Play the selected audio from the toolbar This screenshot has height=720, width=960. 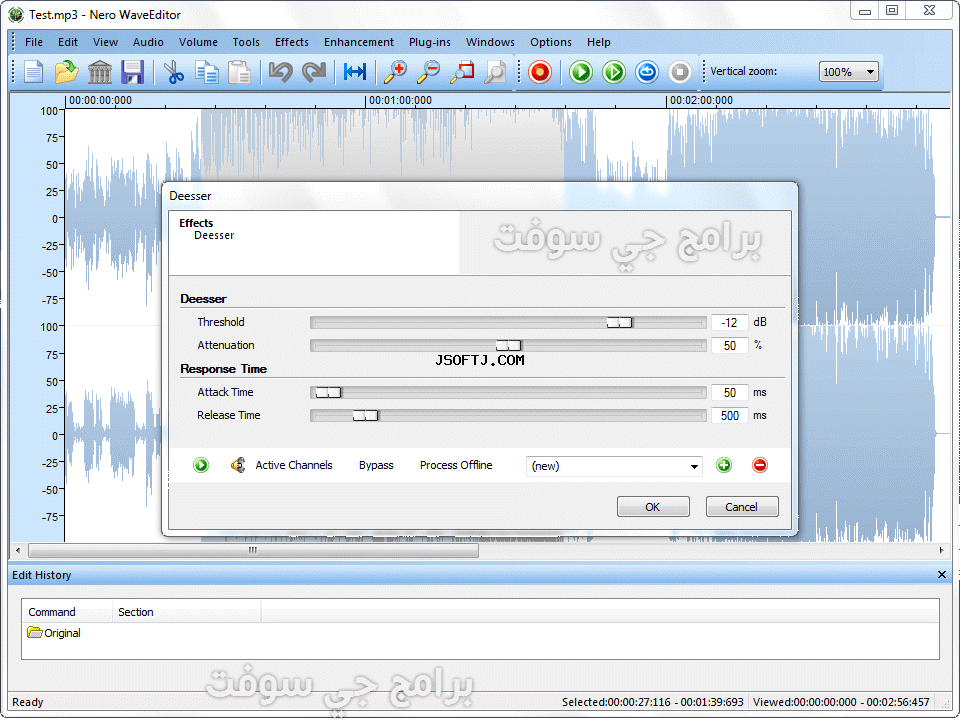click(x=613, y=72)
